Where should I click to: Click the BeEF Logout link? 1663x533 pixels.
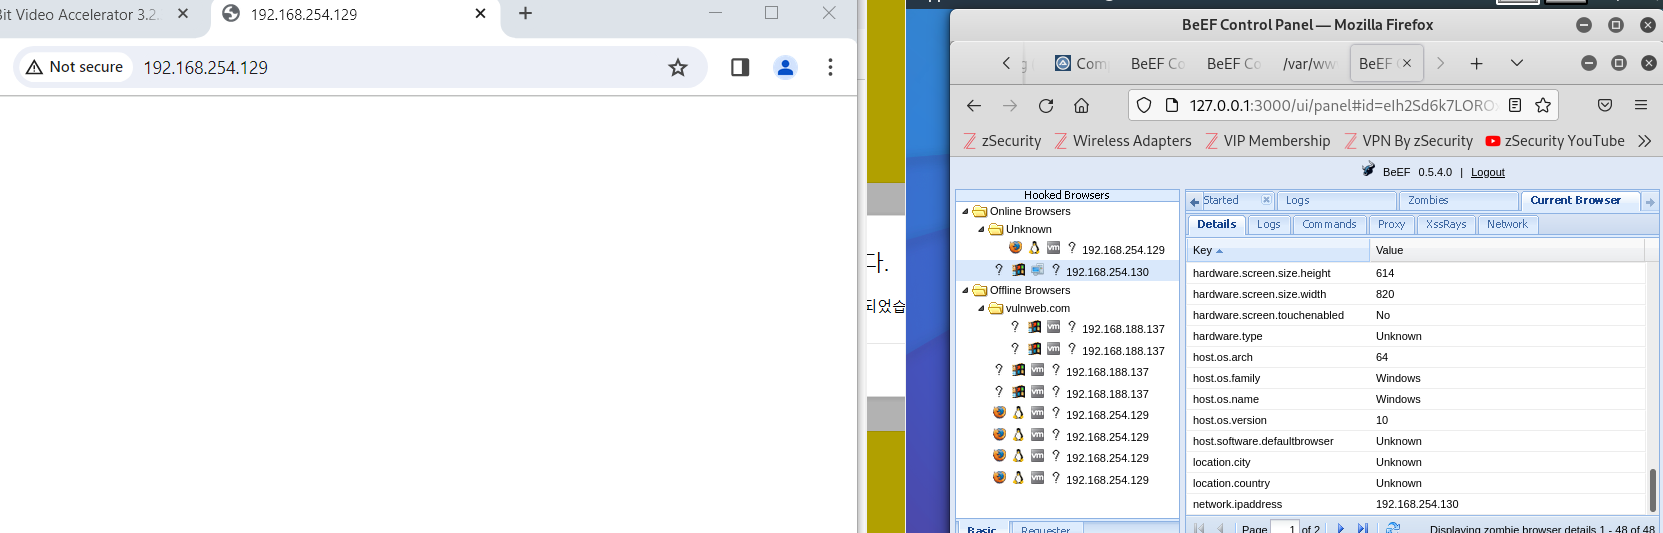(x=1488, y=172)
